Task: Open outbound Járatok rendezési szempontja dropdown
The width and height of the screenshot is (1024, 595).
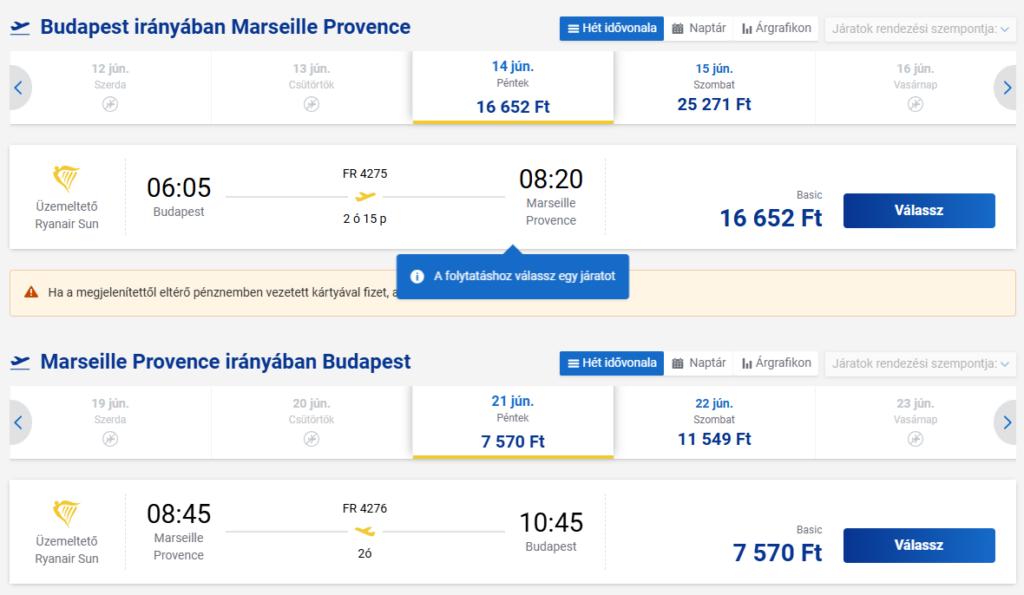Action: 920,29
